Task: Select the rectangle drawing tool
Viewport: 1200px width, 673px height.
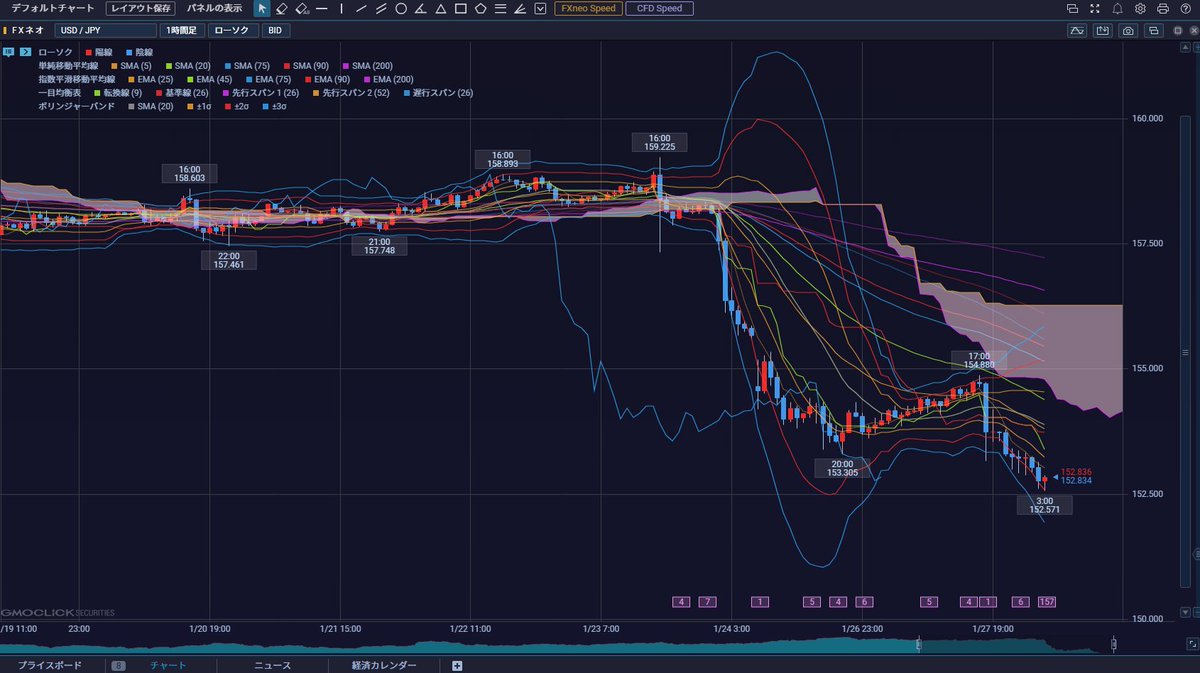Action: (460, 8)
